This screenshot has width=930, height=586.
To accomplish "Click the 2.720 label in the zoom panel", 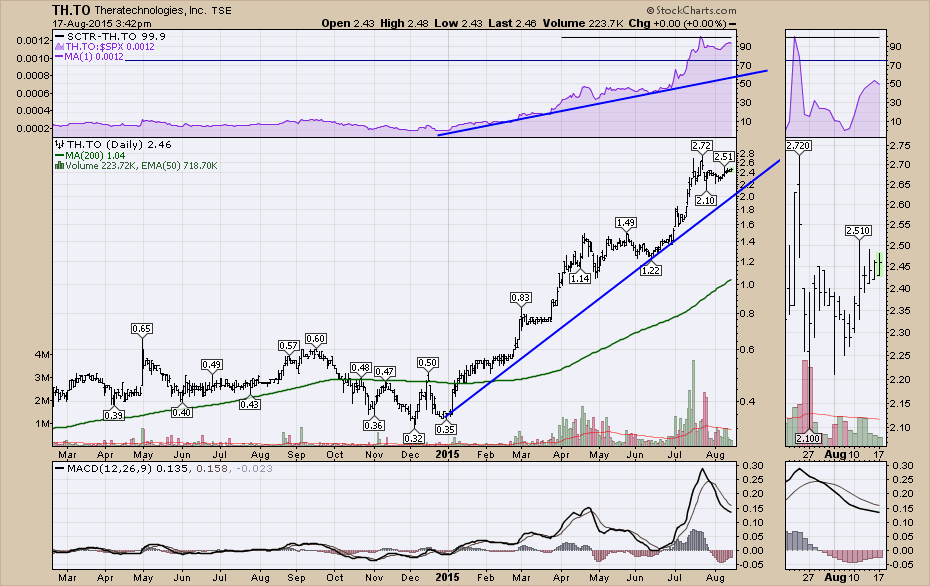I will pyautogui.click(x=798, y=145).
